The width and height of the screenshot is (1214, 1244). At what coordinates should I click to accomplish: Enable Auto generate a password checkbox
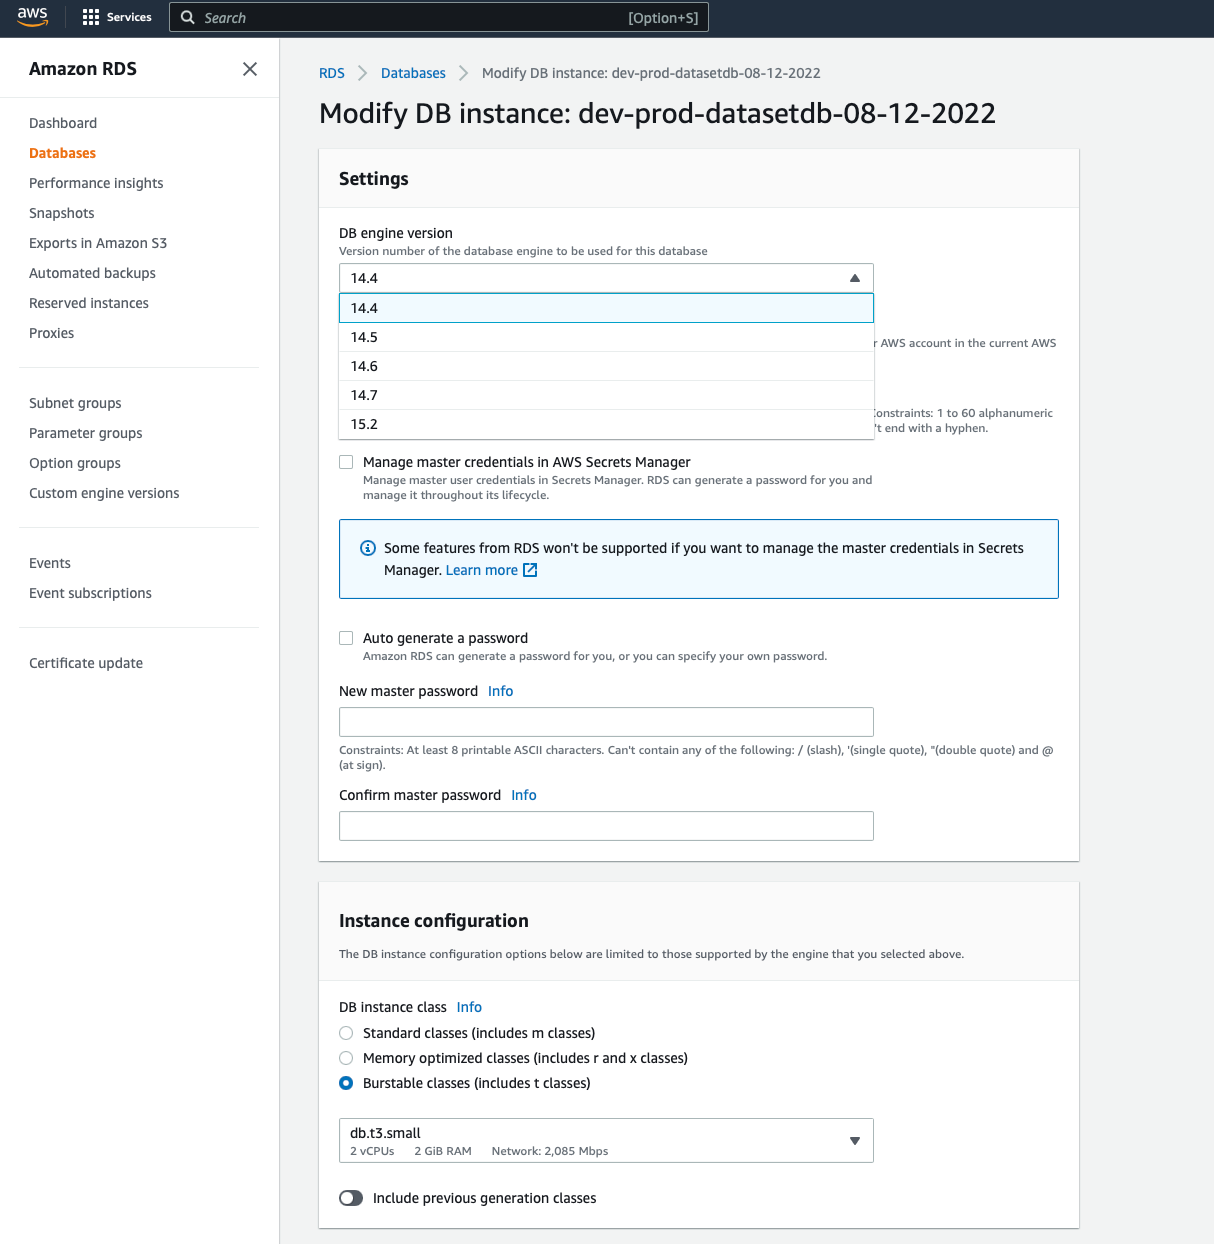click(346, 638)
